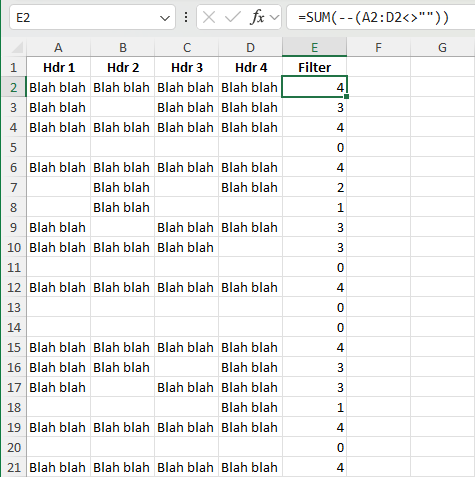
Task: Select cell E7 with value 2
Action: [x=315, y=187]
